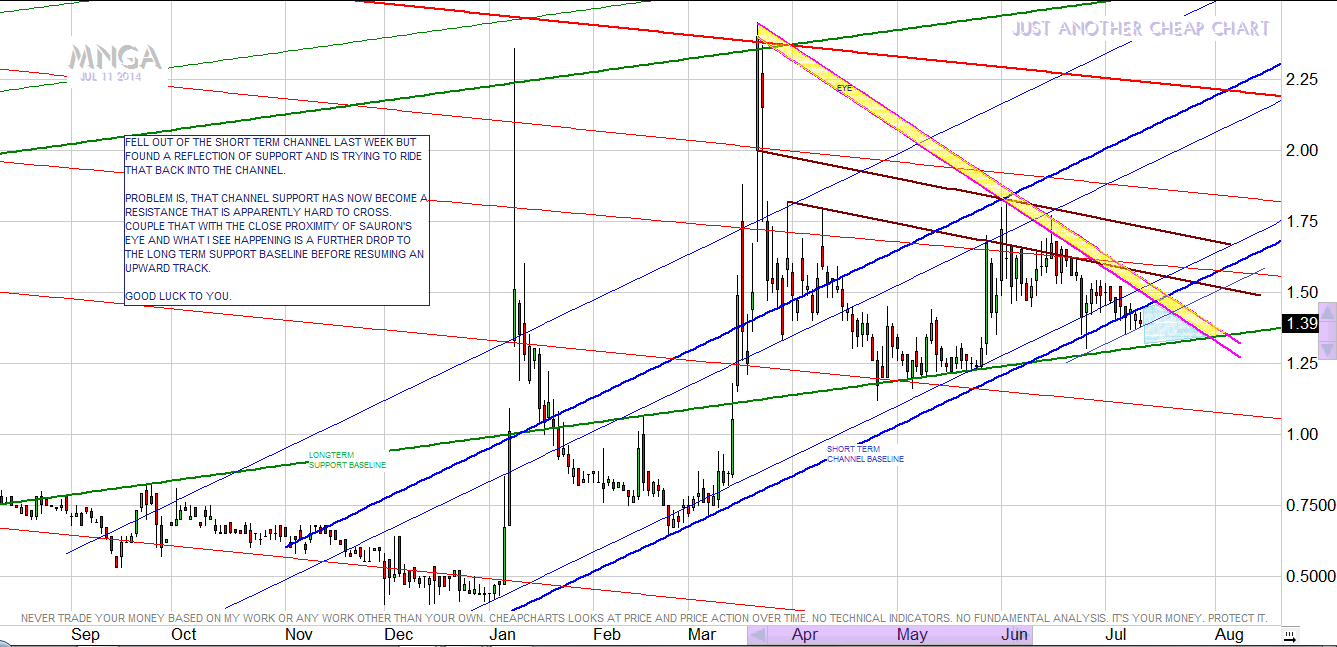Click the Just Another Cheap Chart title
Screen dimensions: 1337x647
point(1140,29)
